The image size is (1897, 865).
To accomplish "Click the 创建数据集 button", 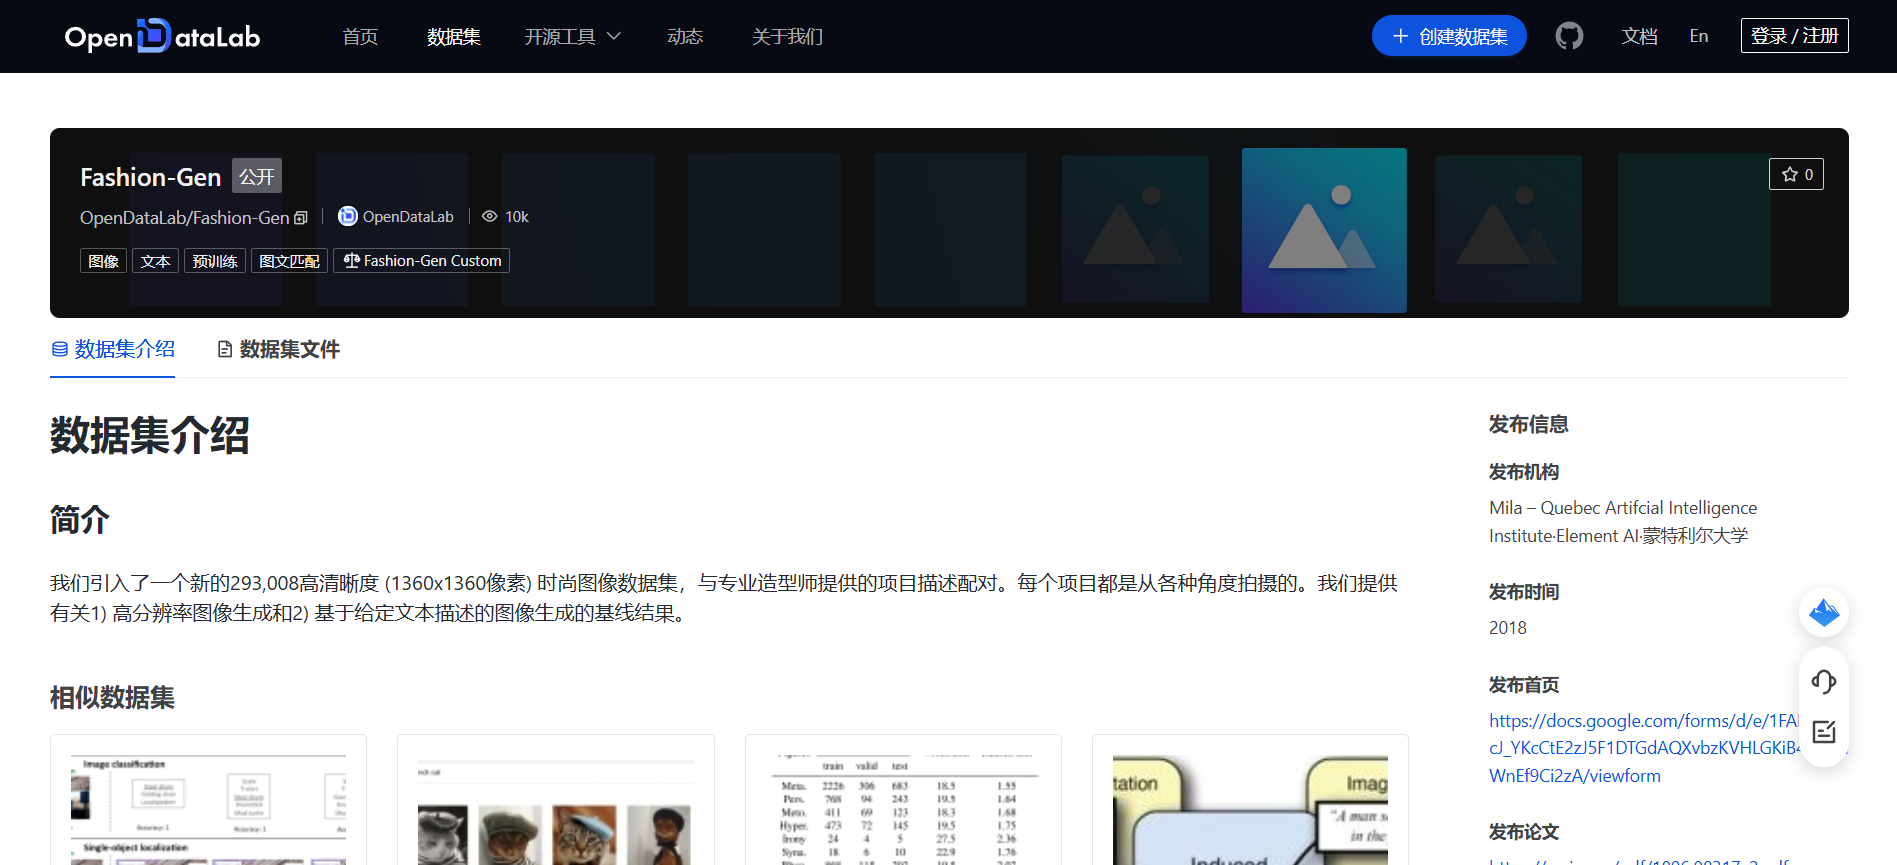I will coord(1449,36).
